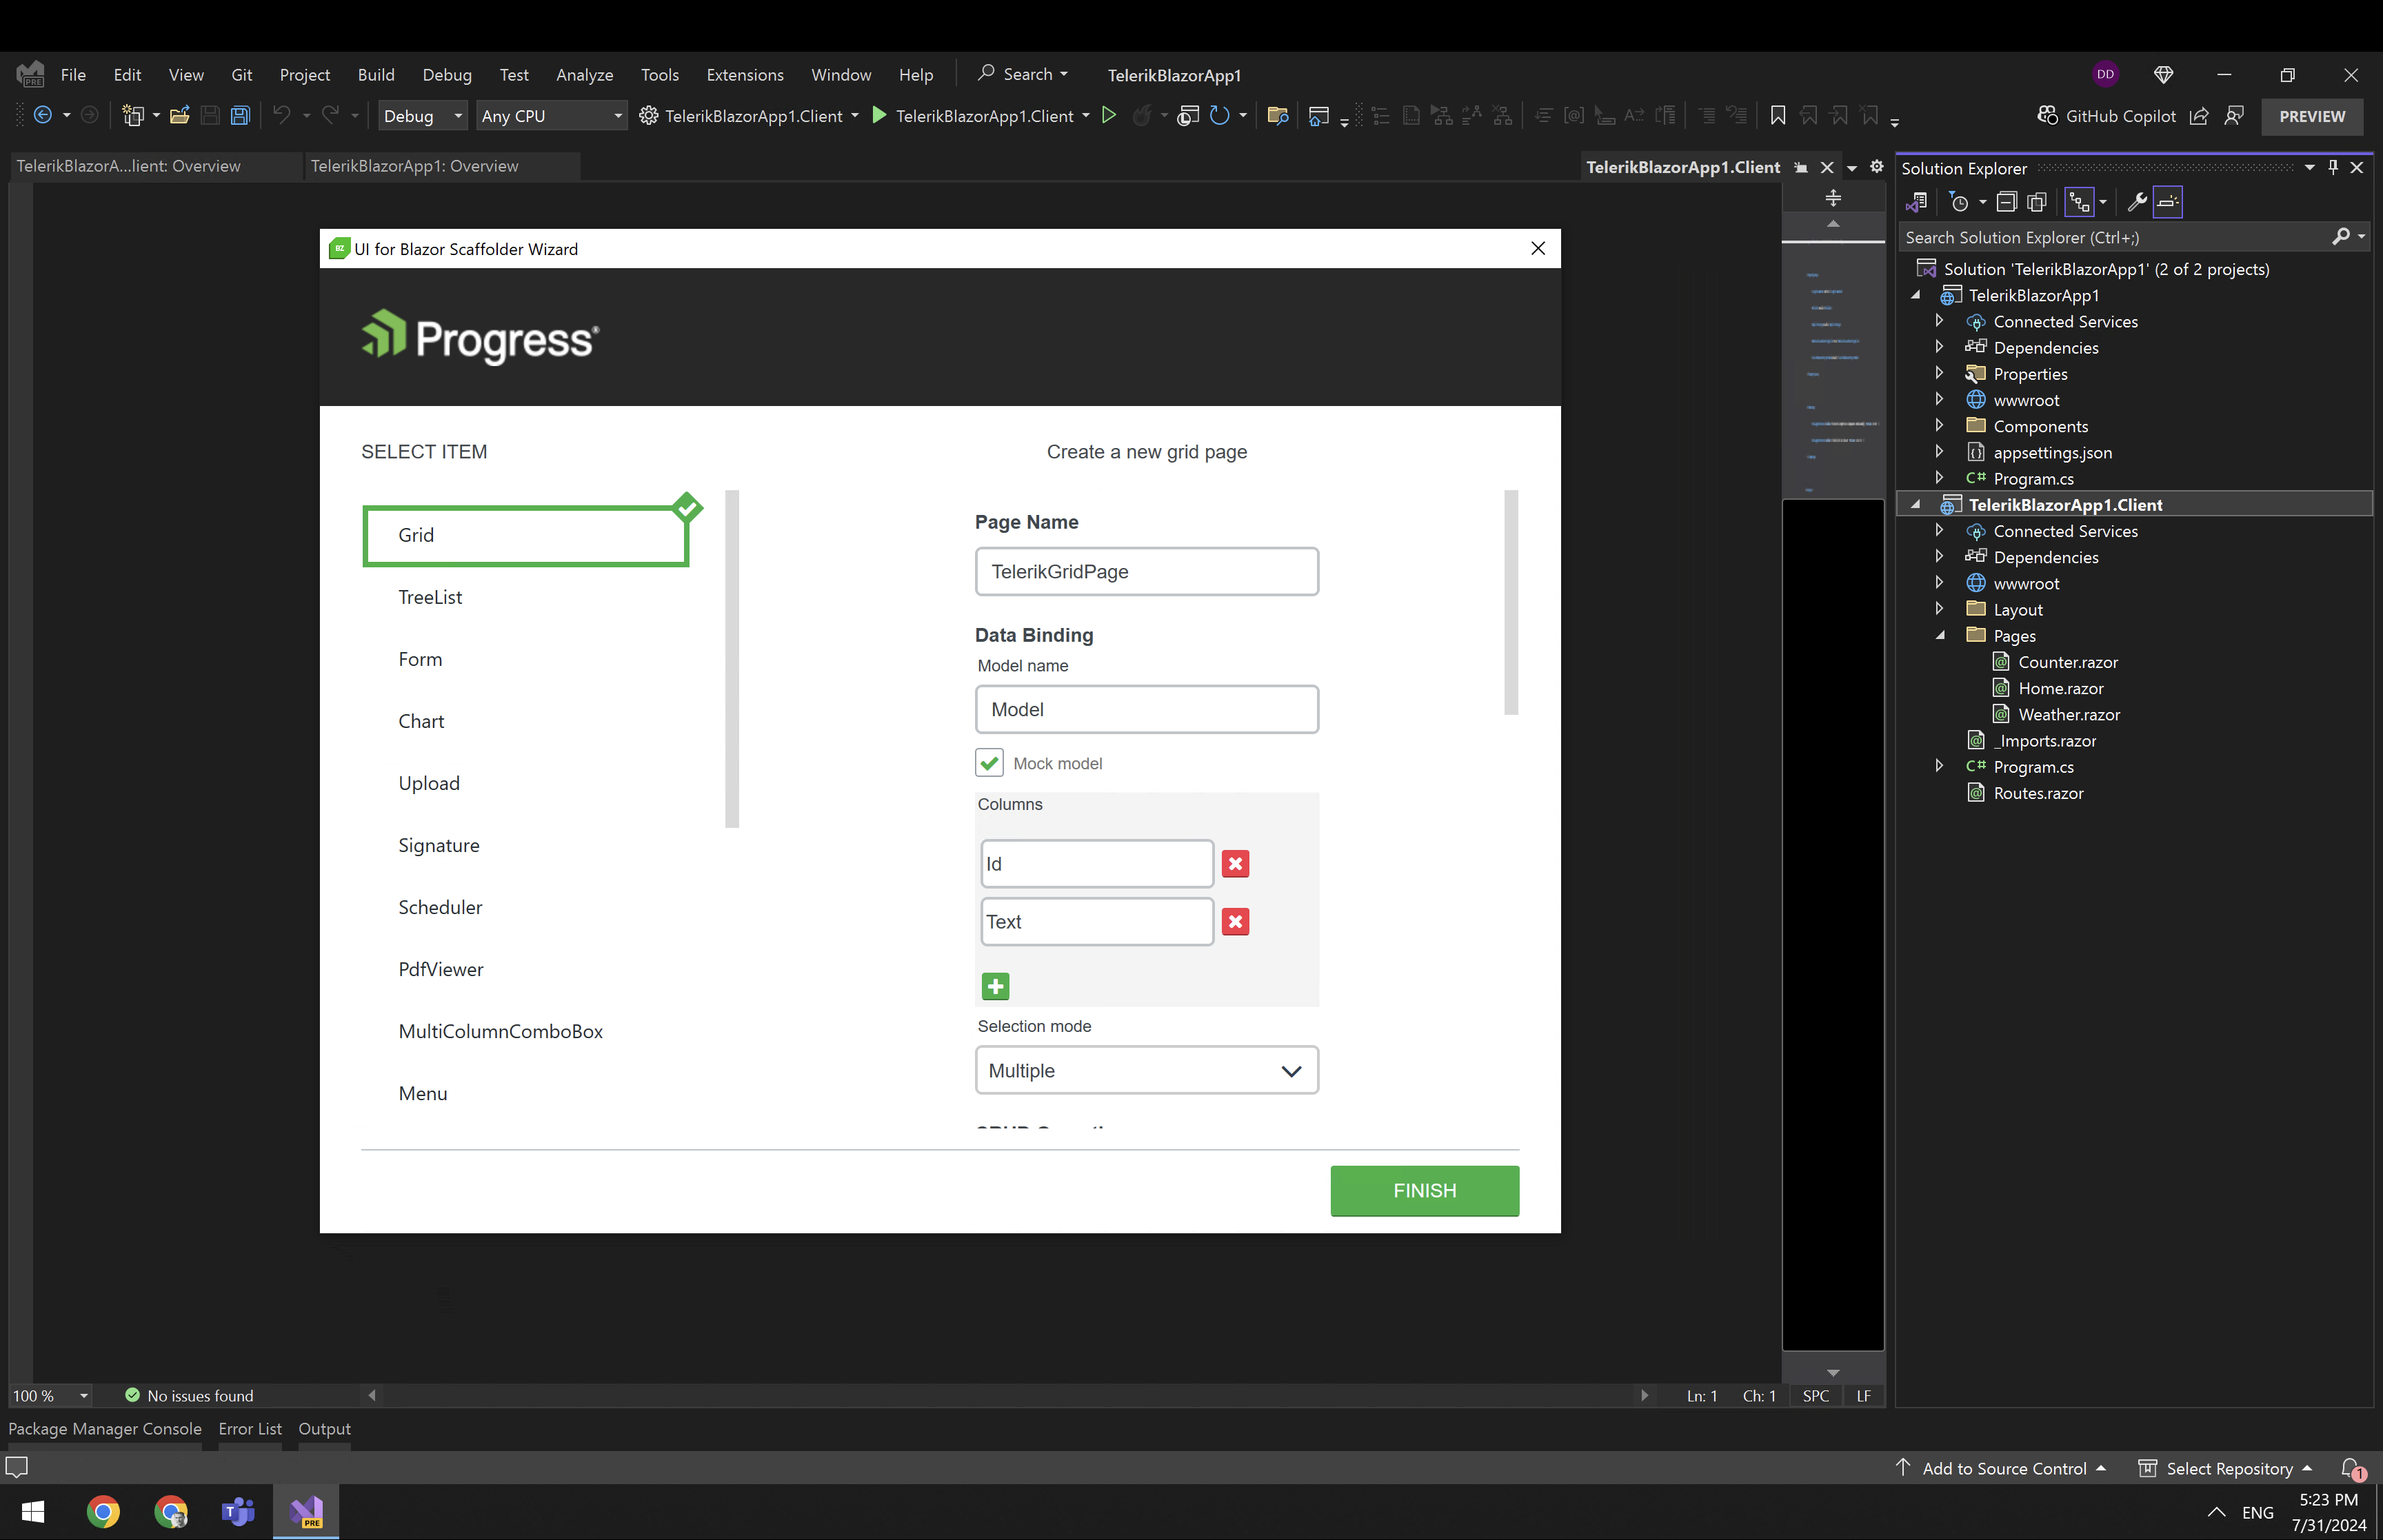The image size is (2383, 1540).
Task: Click the red remove button for Id column
Action: click(x=1235, y=864)
